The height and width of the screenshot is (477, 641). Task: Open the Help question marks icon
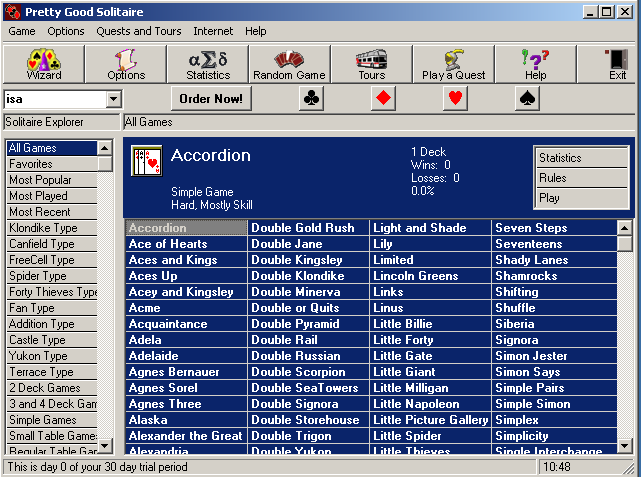click(535, 64)
